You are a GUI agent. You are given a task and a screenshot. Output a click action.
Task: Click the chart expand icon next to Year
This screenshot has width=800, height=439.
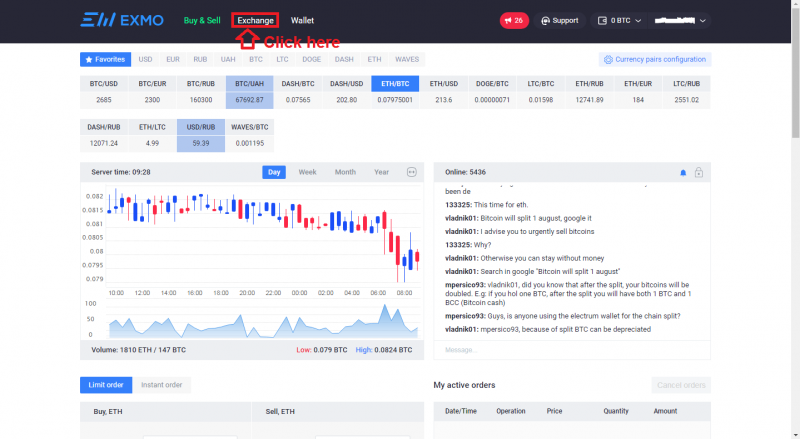[x=412, y=172]
